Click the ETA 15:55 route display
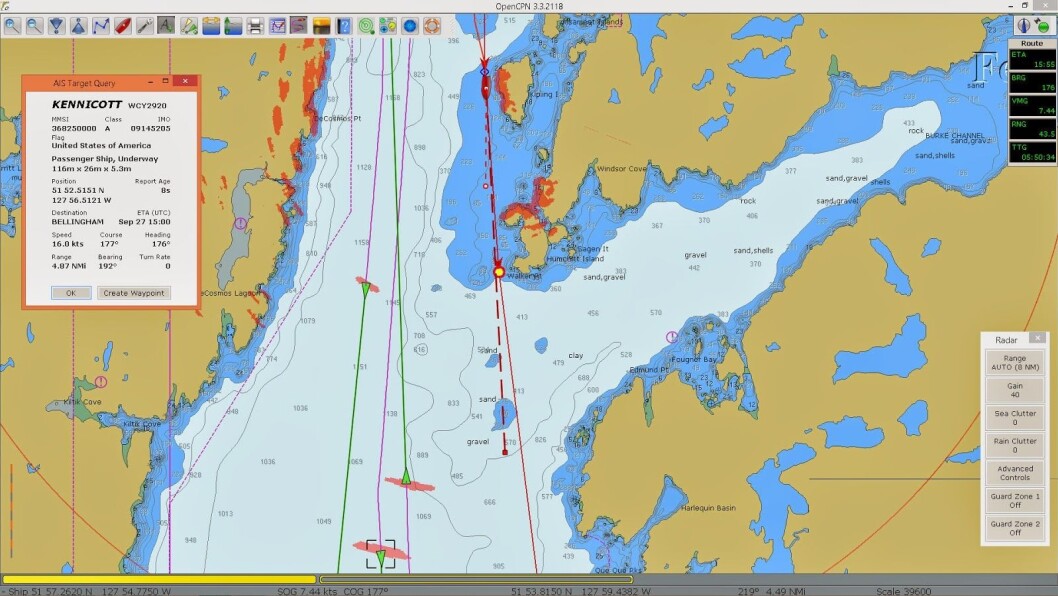Screen dimensions: 1058x596 point(1032,59)
